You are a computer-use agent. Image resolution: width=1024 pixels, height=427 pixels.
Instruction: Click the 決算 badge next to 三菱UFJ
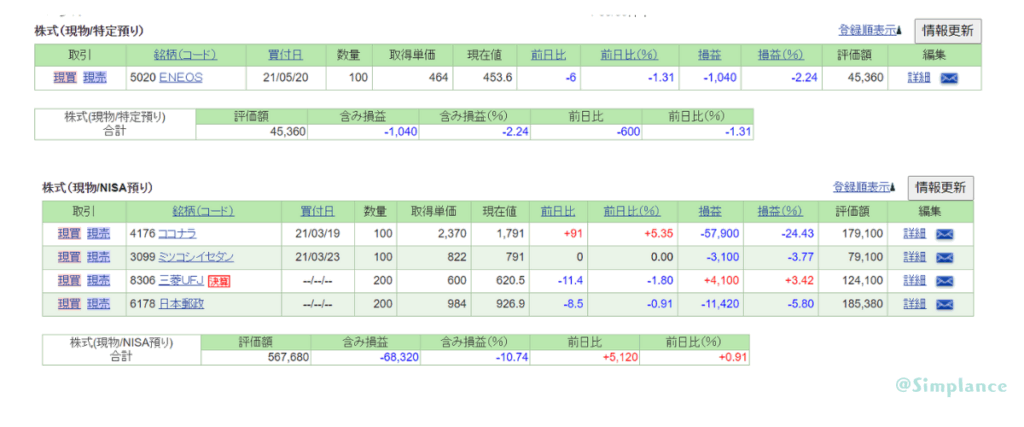pyautogui.click(x=220, y=281)
